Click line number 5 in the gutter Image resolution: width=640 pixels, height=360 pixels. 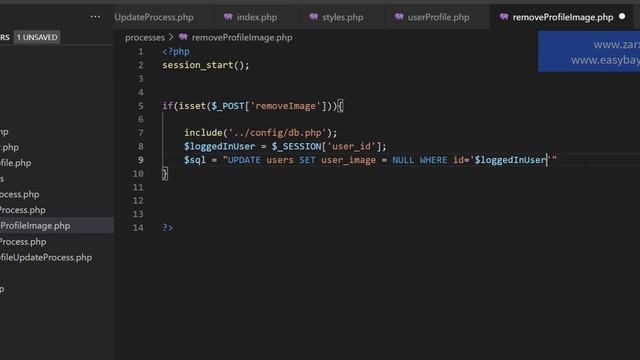[x=140, y=106]
